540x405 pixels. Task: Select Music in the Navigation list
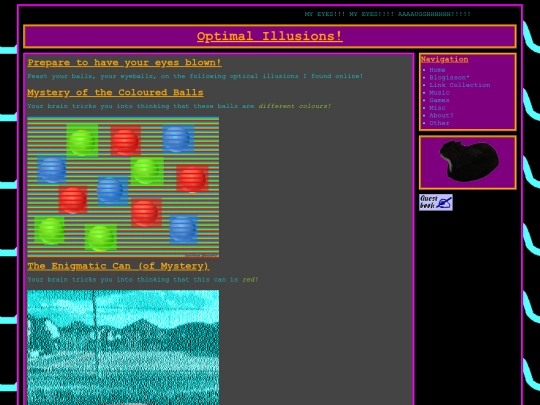coord(439,93)
